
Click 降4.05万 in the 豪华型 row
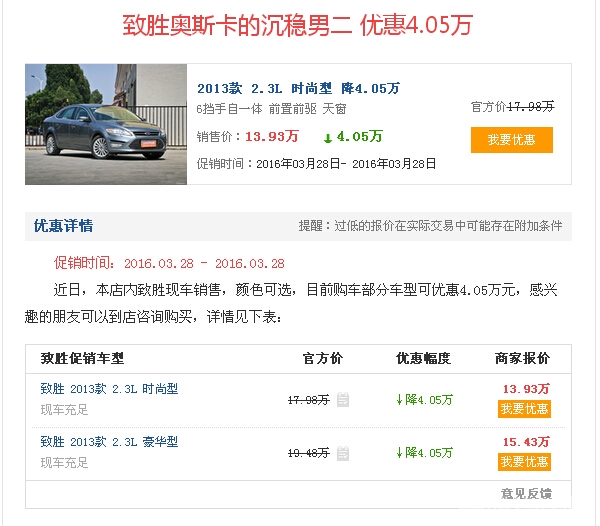424,453
